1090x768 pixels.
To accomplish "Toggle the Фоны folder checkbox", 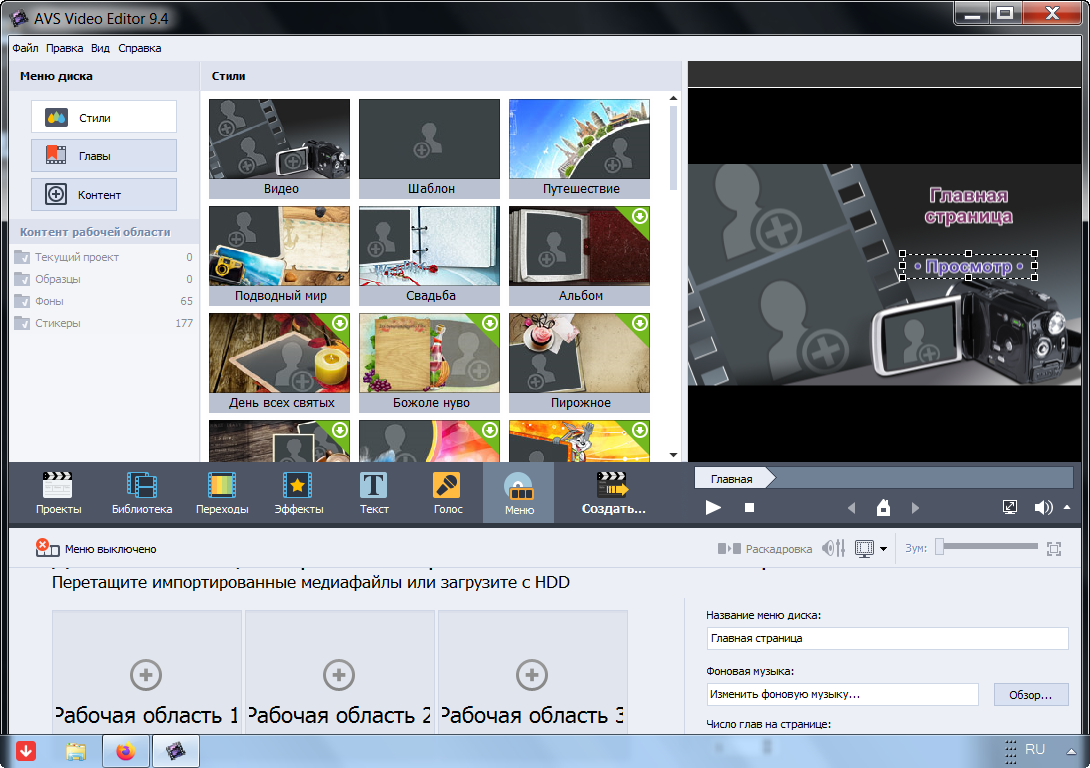I will pyautogui.click(x=22, y=302).
